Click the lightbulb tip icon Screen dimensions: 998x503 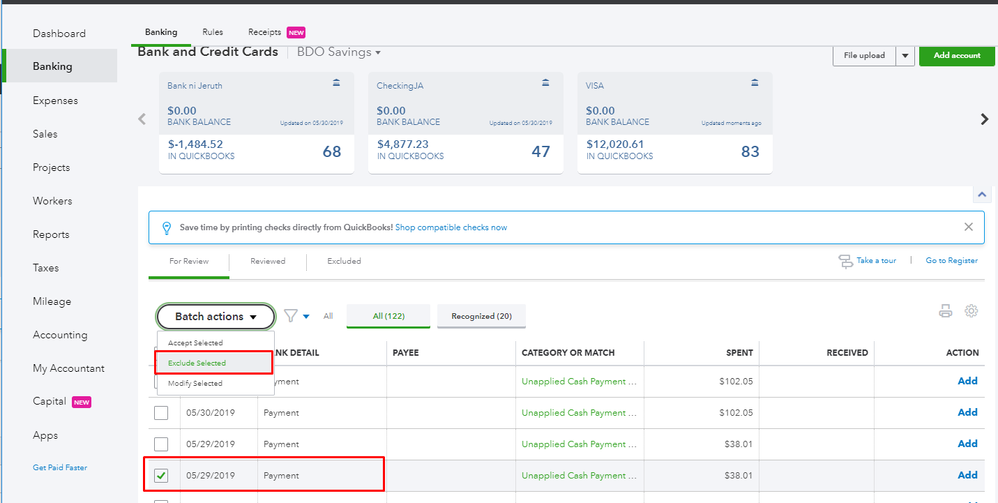pos(166,227)
